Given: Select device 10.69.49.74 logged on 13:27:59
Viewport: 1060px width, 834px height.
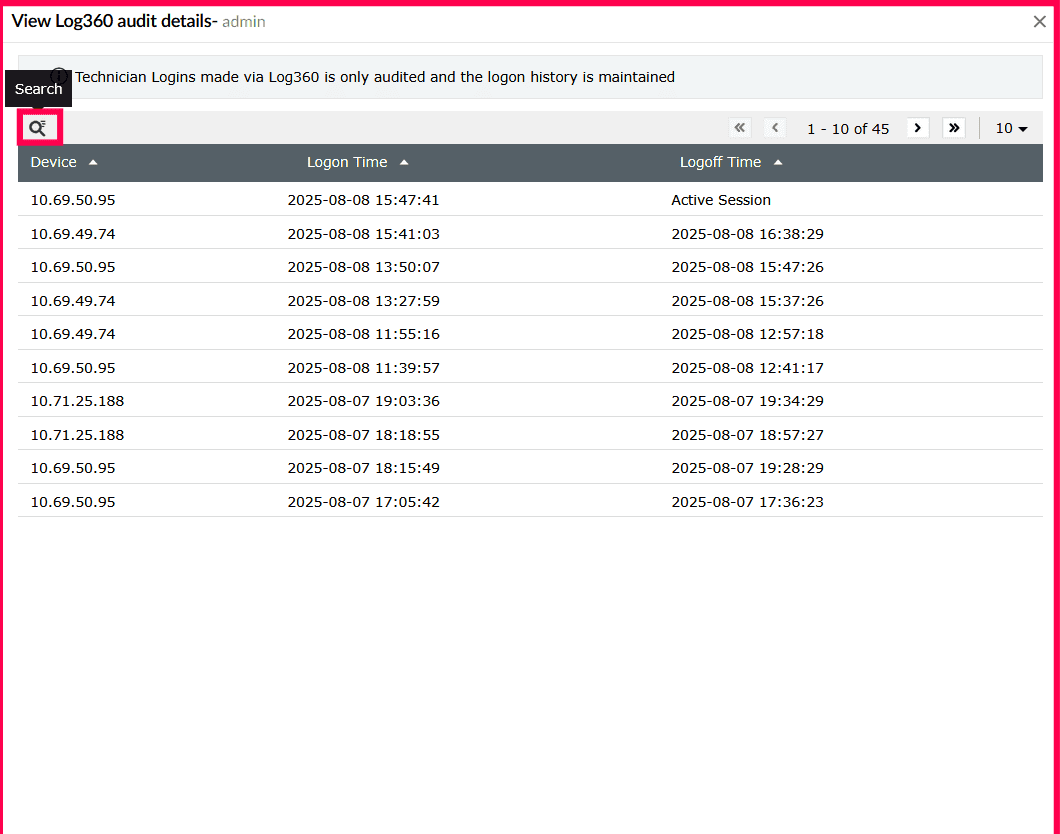Looking at the screenshot, I should [72, 301].
